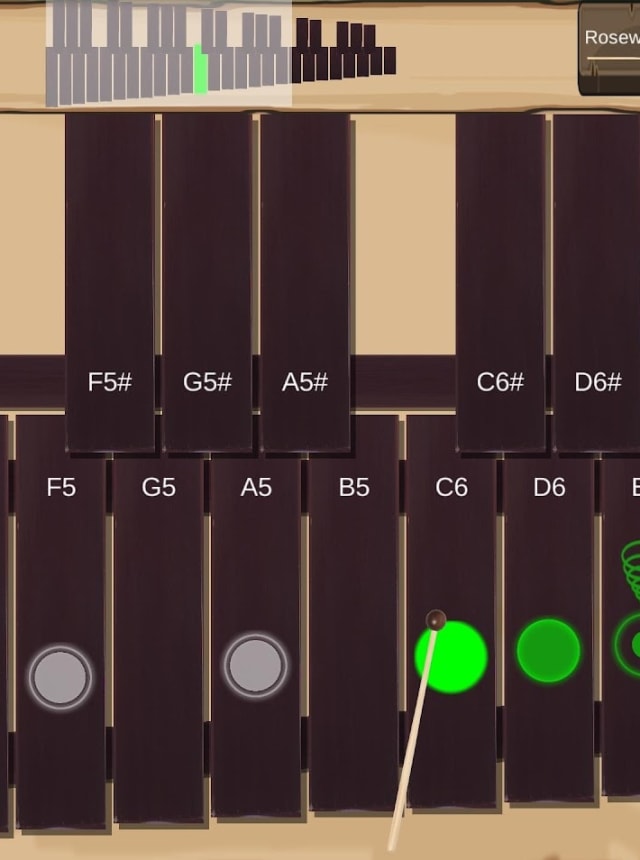The width and height of the screenshot is (640, 860).
Task: Click the mallet head above C6
Action: click(436, 620)
